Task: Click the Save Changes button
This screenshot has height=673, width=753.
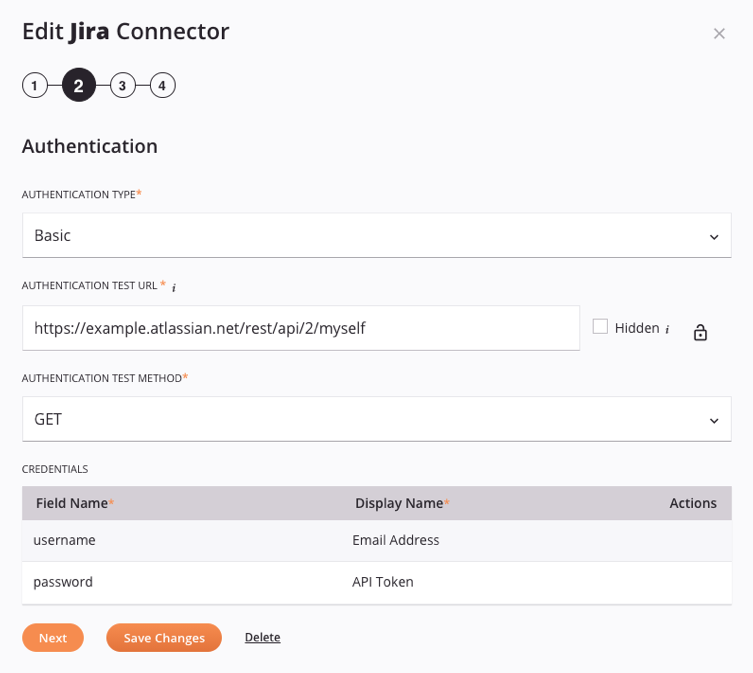Action: 164,638
